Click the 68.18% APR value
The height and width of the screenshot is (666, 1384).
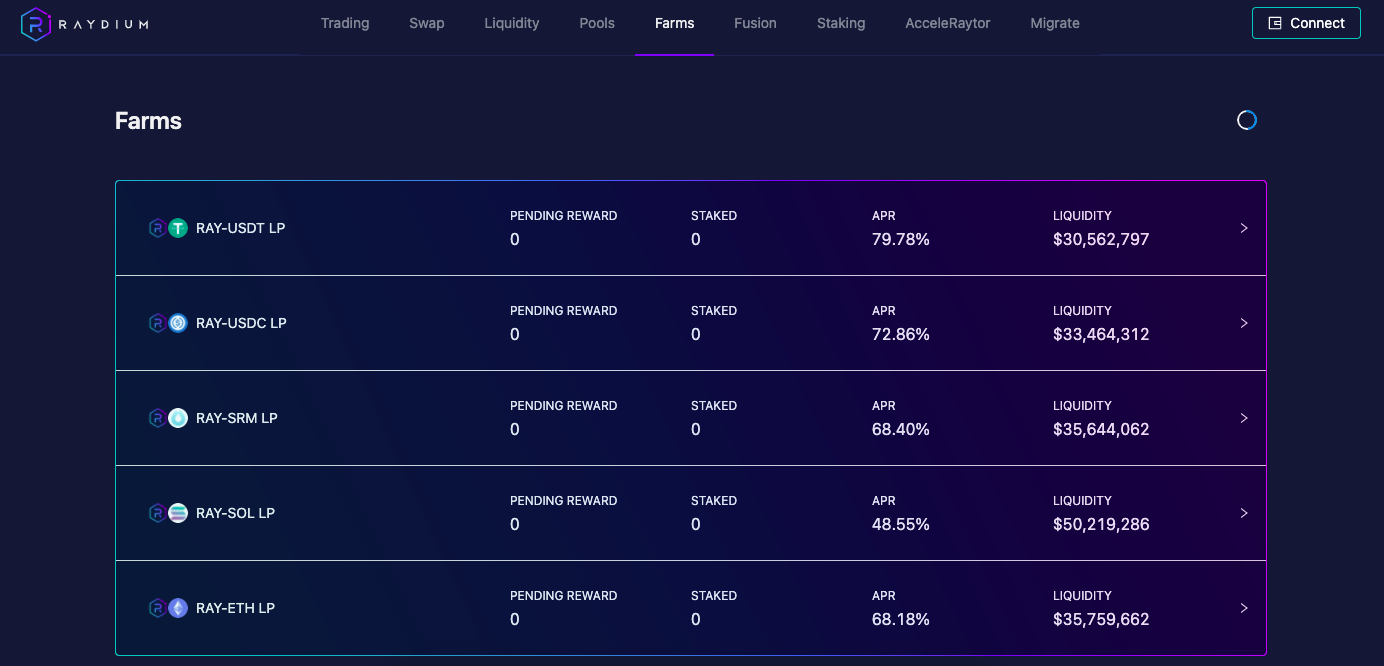(901, 619)
